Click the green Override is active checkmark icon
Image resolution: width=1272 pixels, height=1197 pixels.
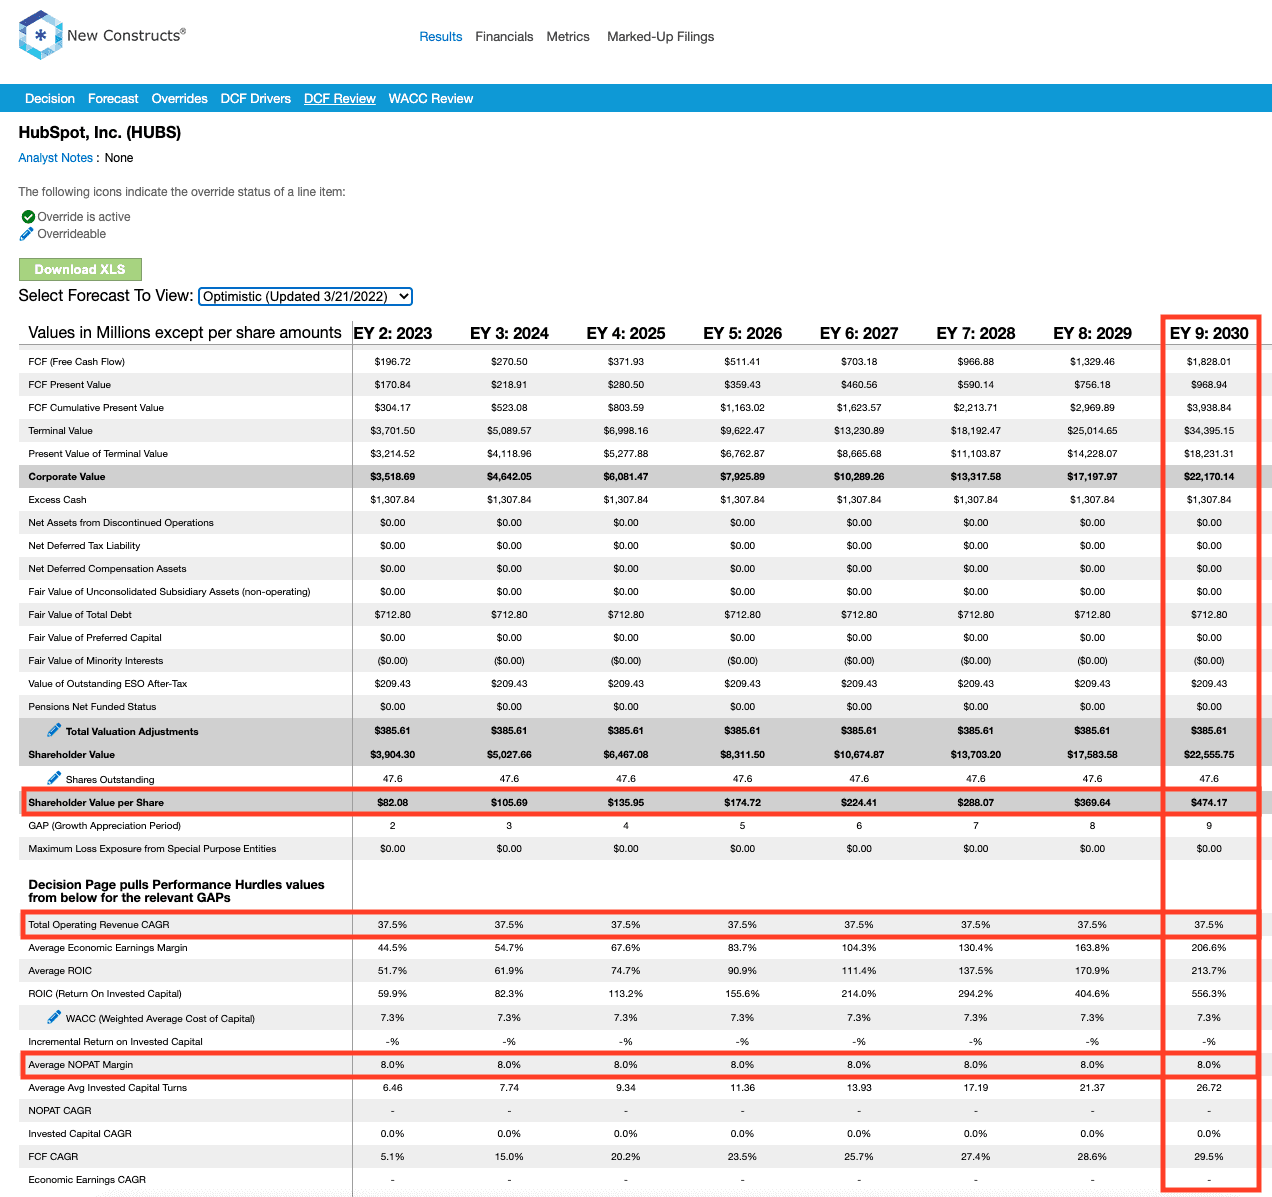pyautogui.click(x=28, y=217)
